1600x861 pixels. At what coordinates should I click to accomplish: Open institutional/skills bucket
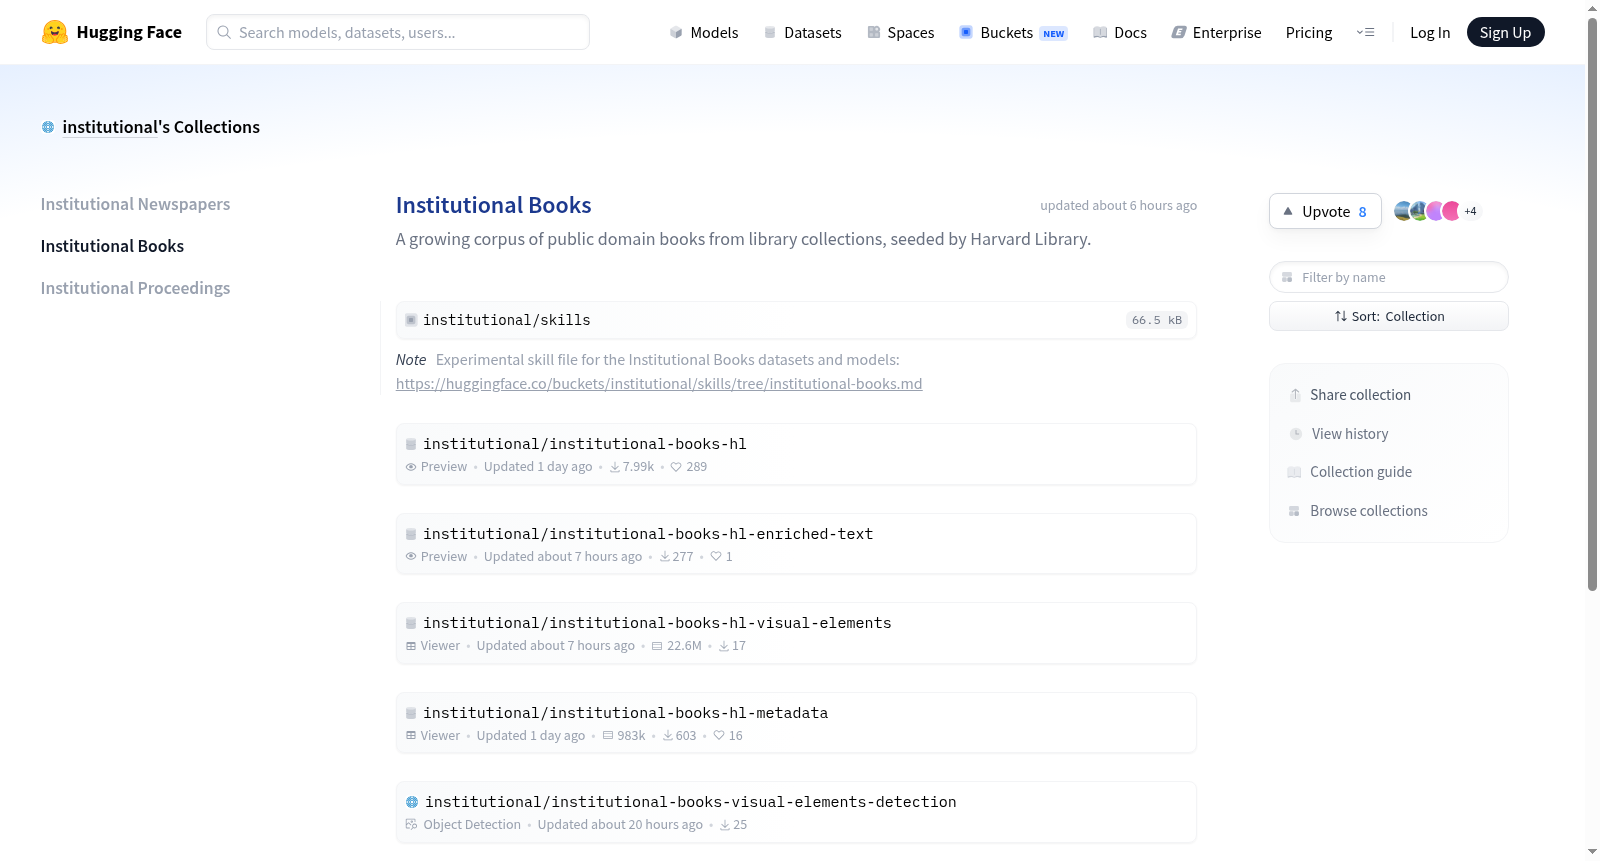pos(506,320)
